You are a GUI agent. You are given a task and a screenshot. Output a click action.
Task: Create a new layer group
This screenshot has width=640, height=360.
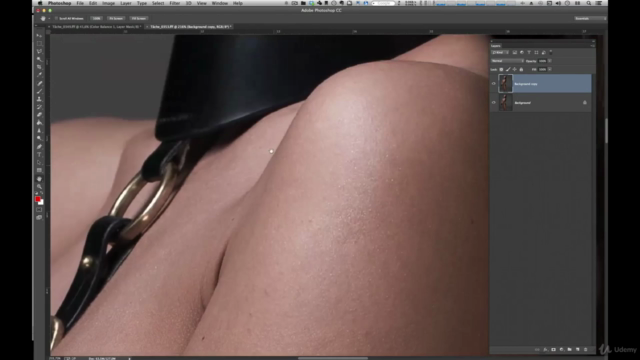tap(569, 350)
